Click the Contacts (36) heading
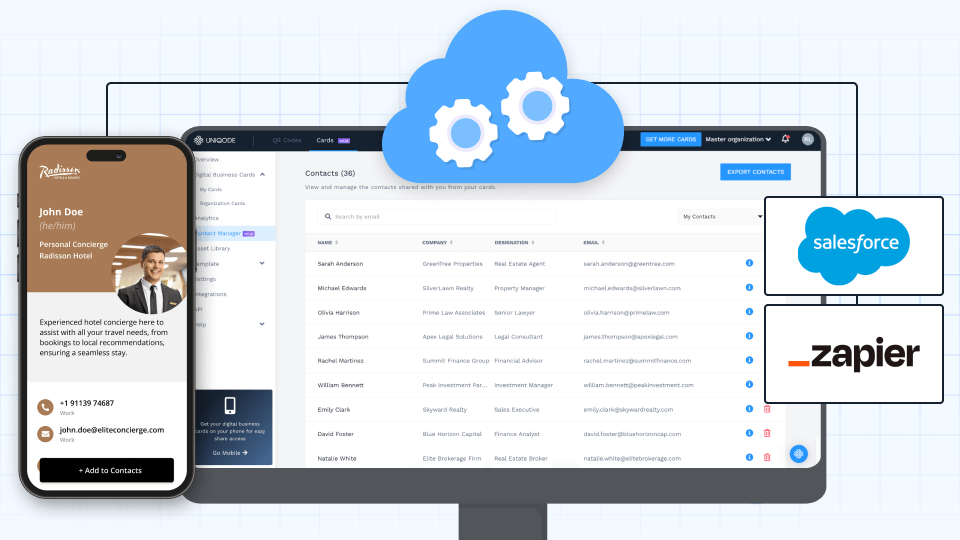 (330, 173)
